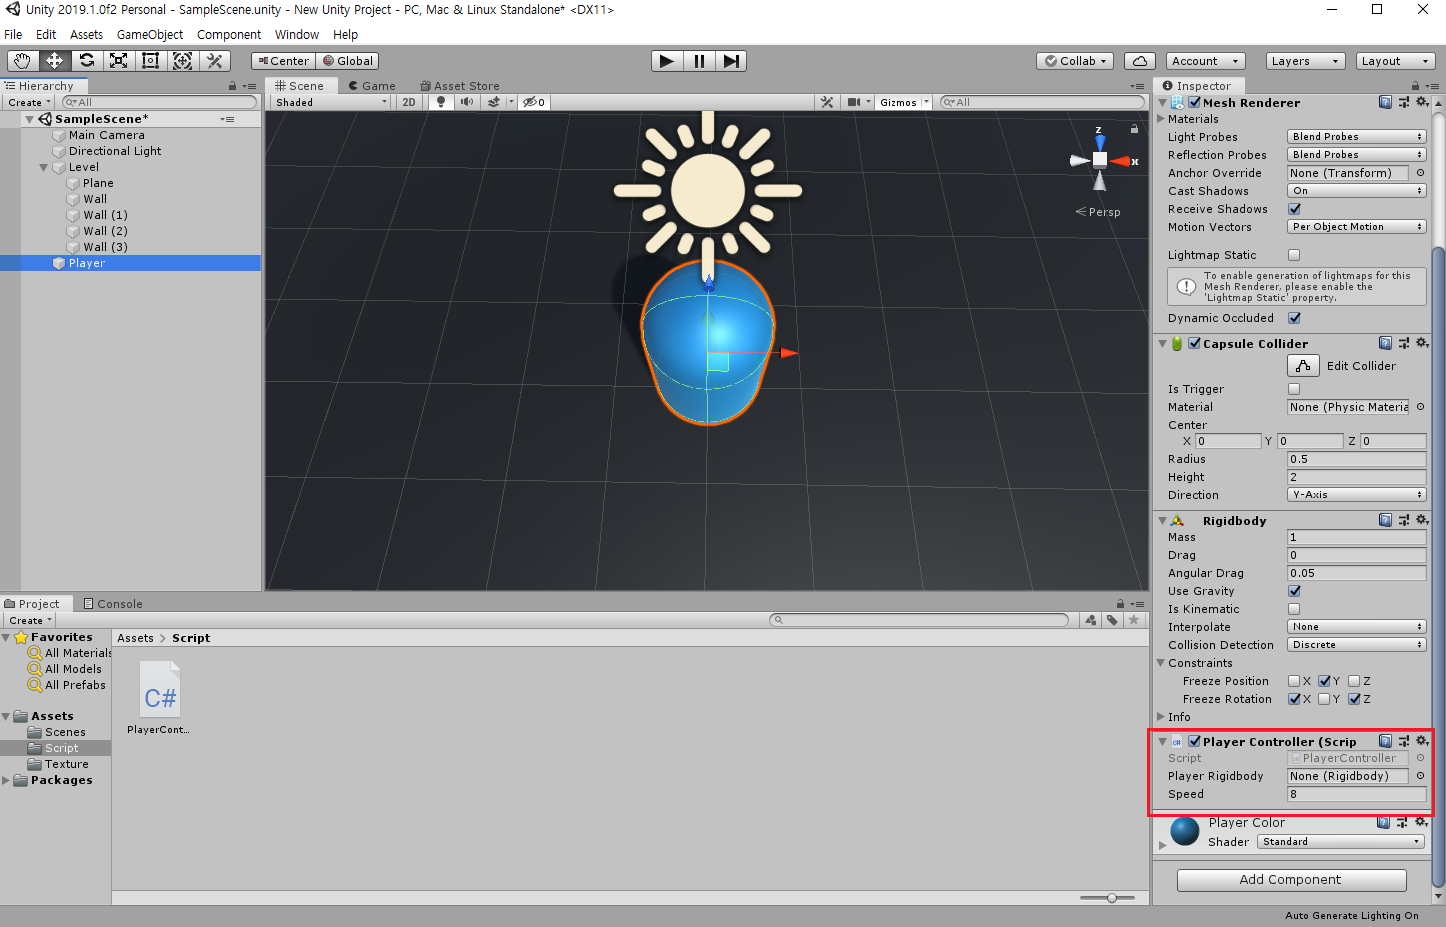Switch to the Asset Store tab

[x=460, y=86]
